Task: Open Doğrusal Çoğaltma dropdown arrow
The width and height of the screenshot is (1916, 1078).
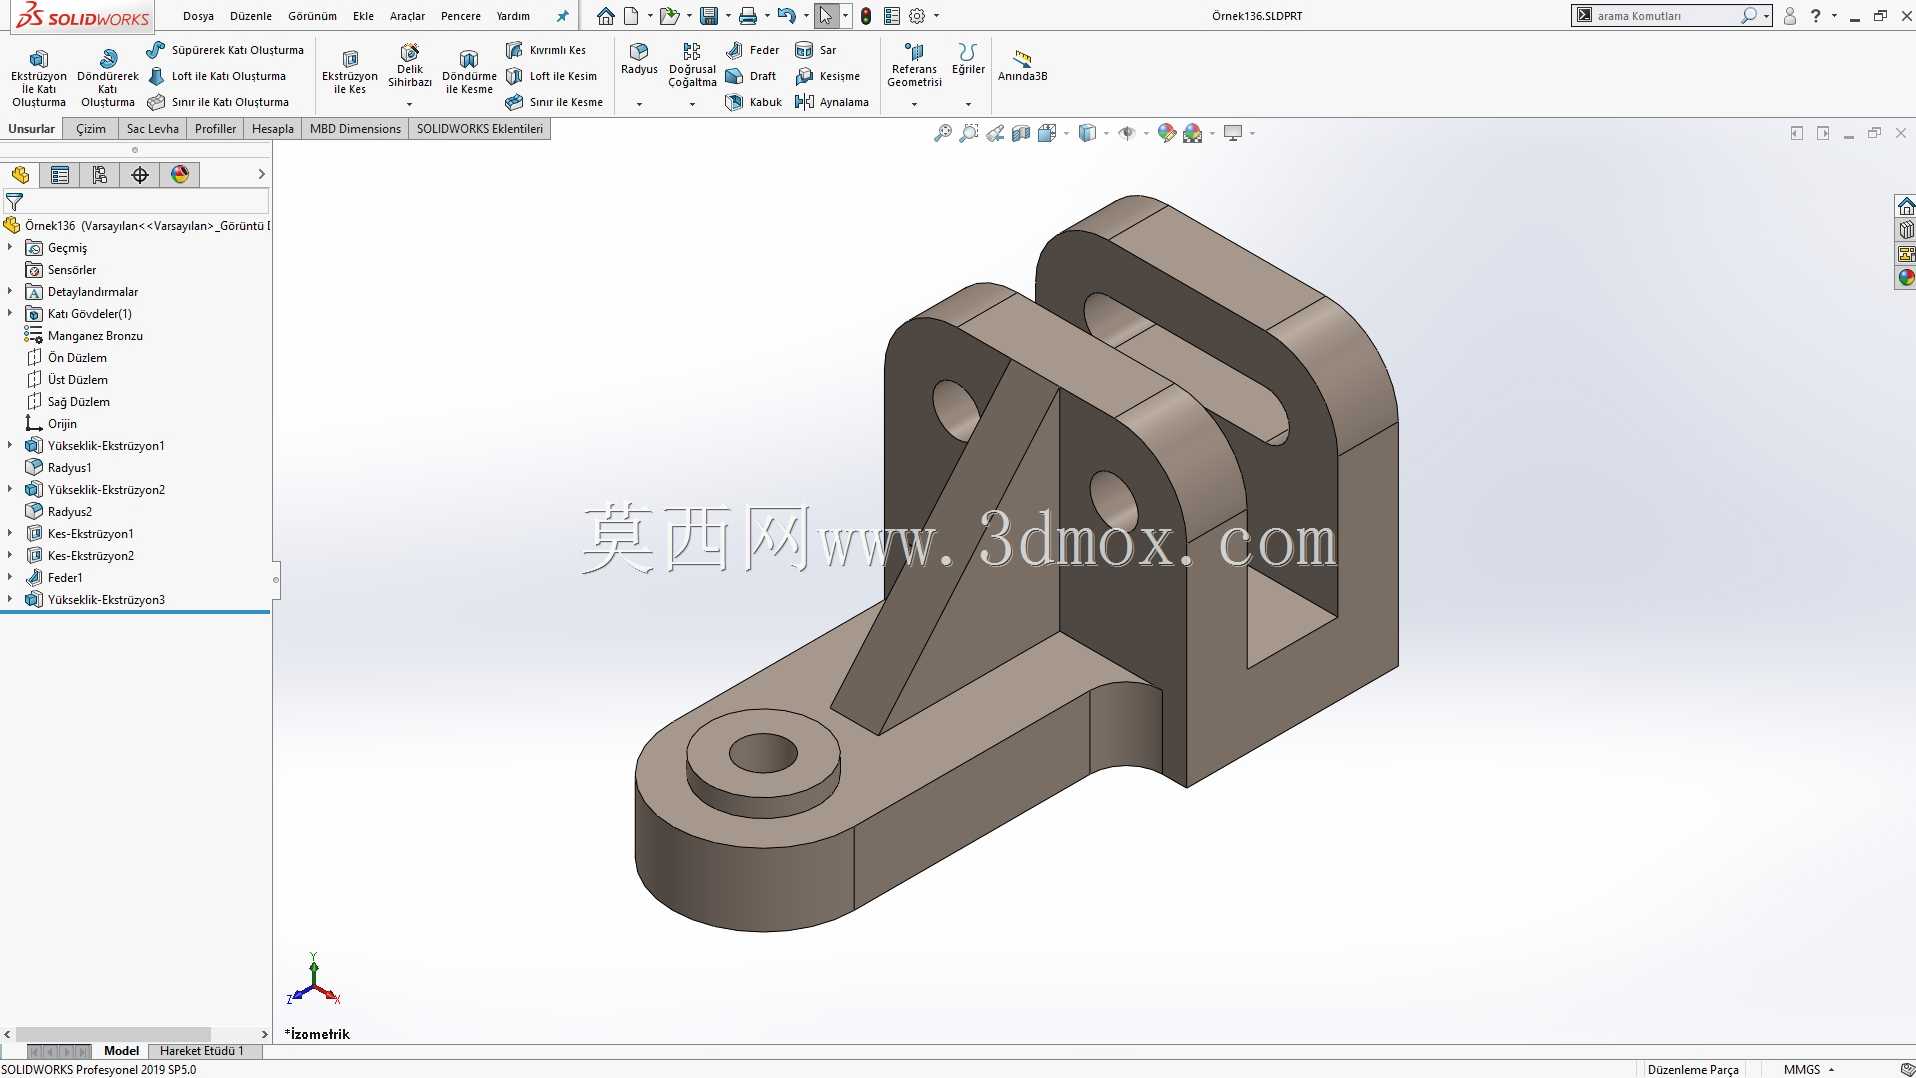Action: pos(692,104)
